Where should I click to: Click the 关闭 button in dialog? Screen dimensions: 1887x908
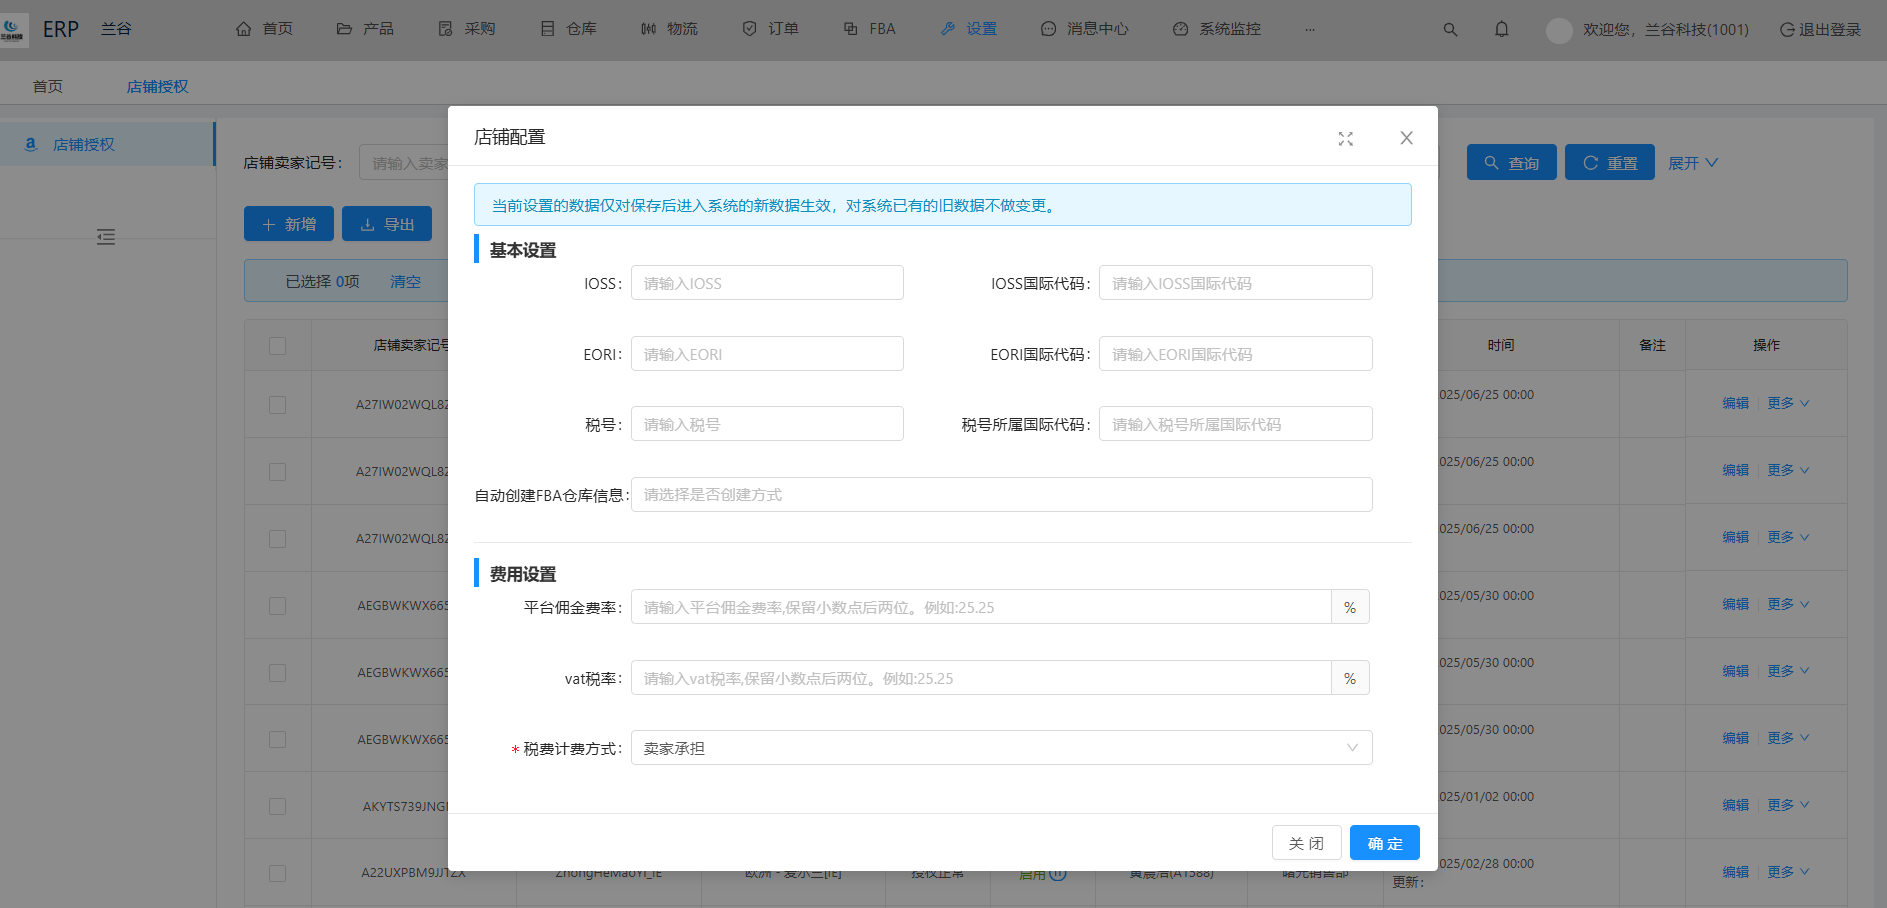(1306, 843)
